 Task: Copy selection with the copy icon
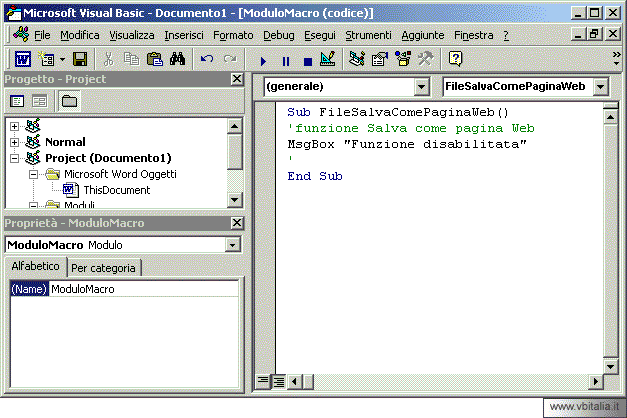point(131,60)
